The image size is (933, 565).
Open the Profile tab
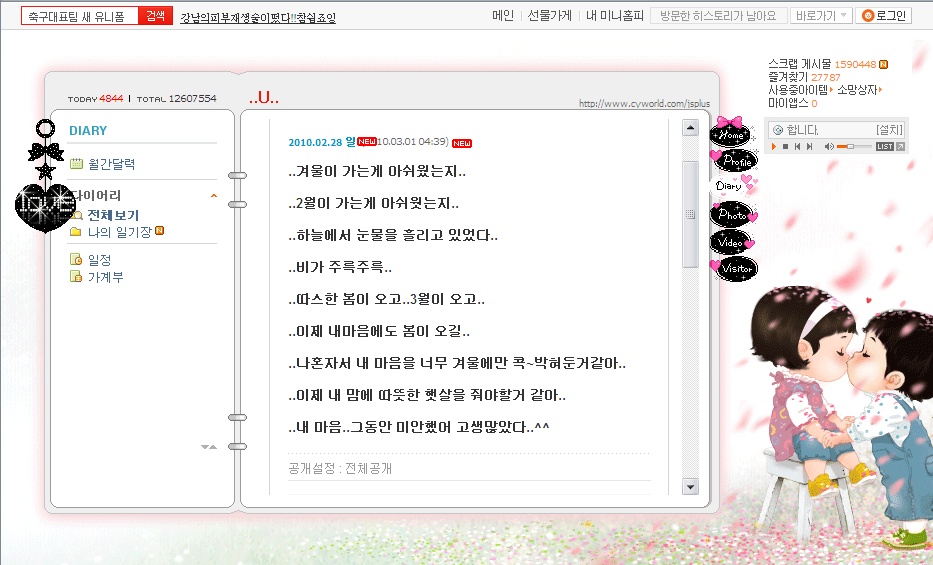pos(735,159)
